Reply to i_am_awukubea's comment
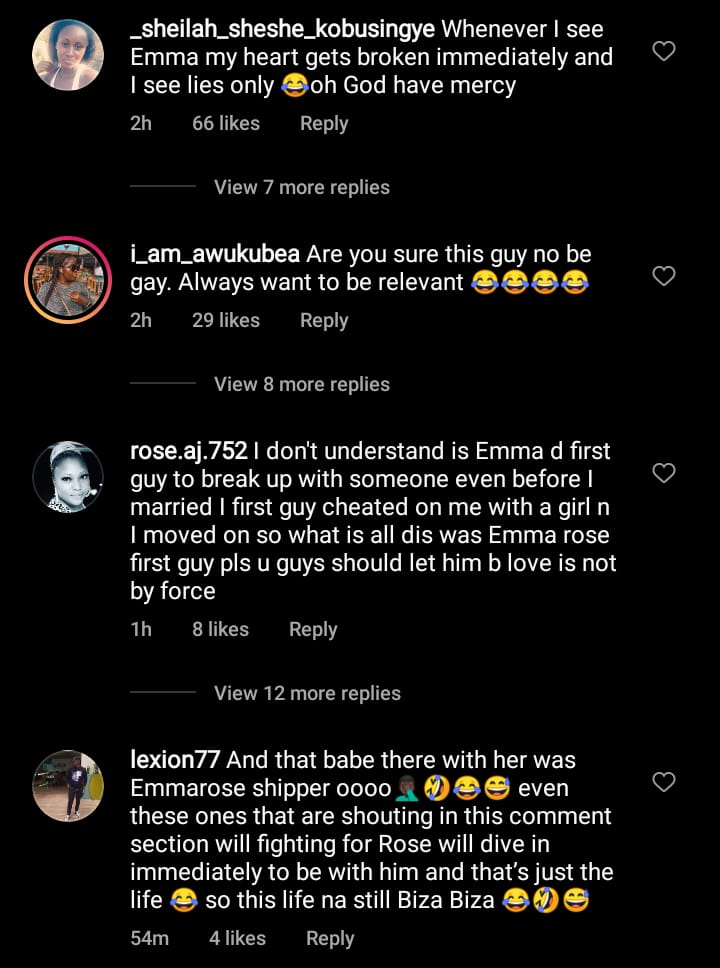720x968 pixels. (x=324, y=321)
